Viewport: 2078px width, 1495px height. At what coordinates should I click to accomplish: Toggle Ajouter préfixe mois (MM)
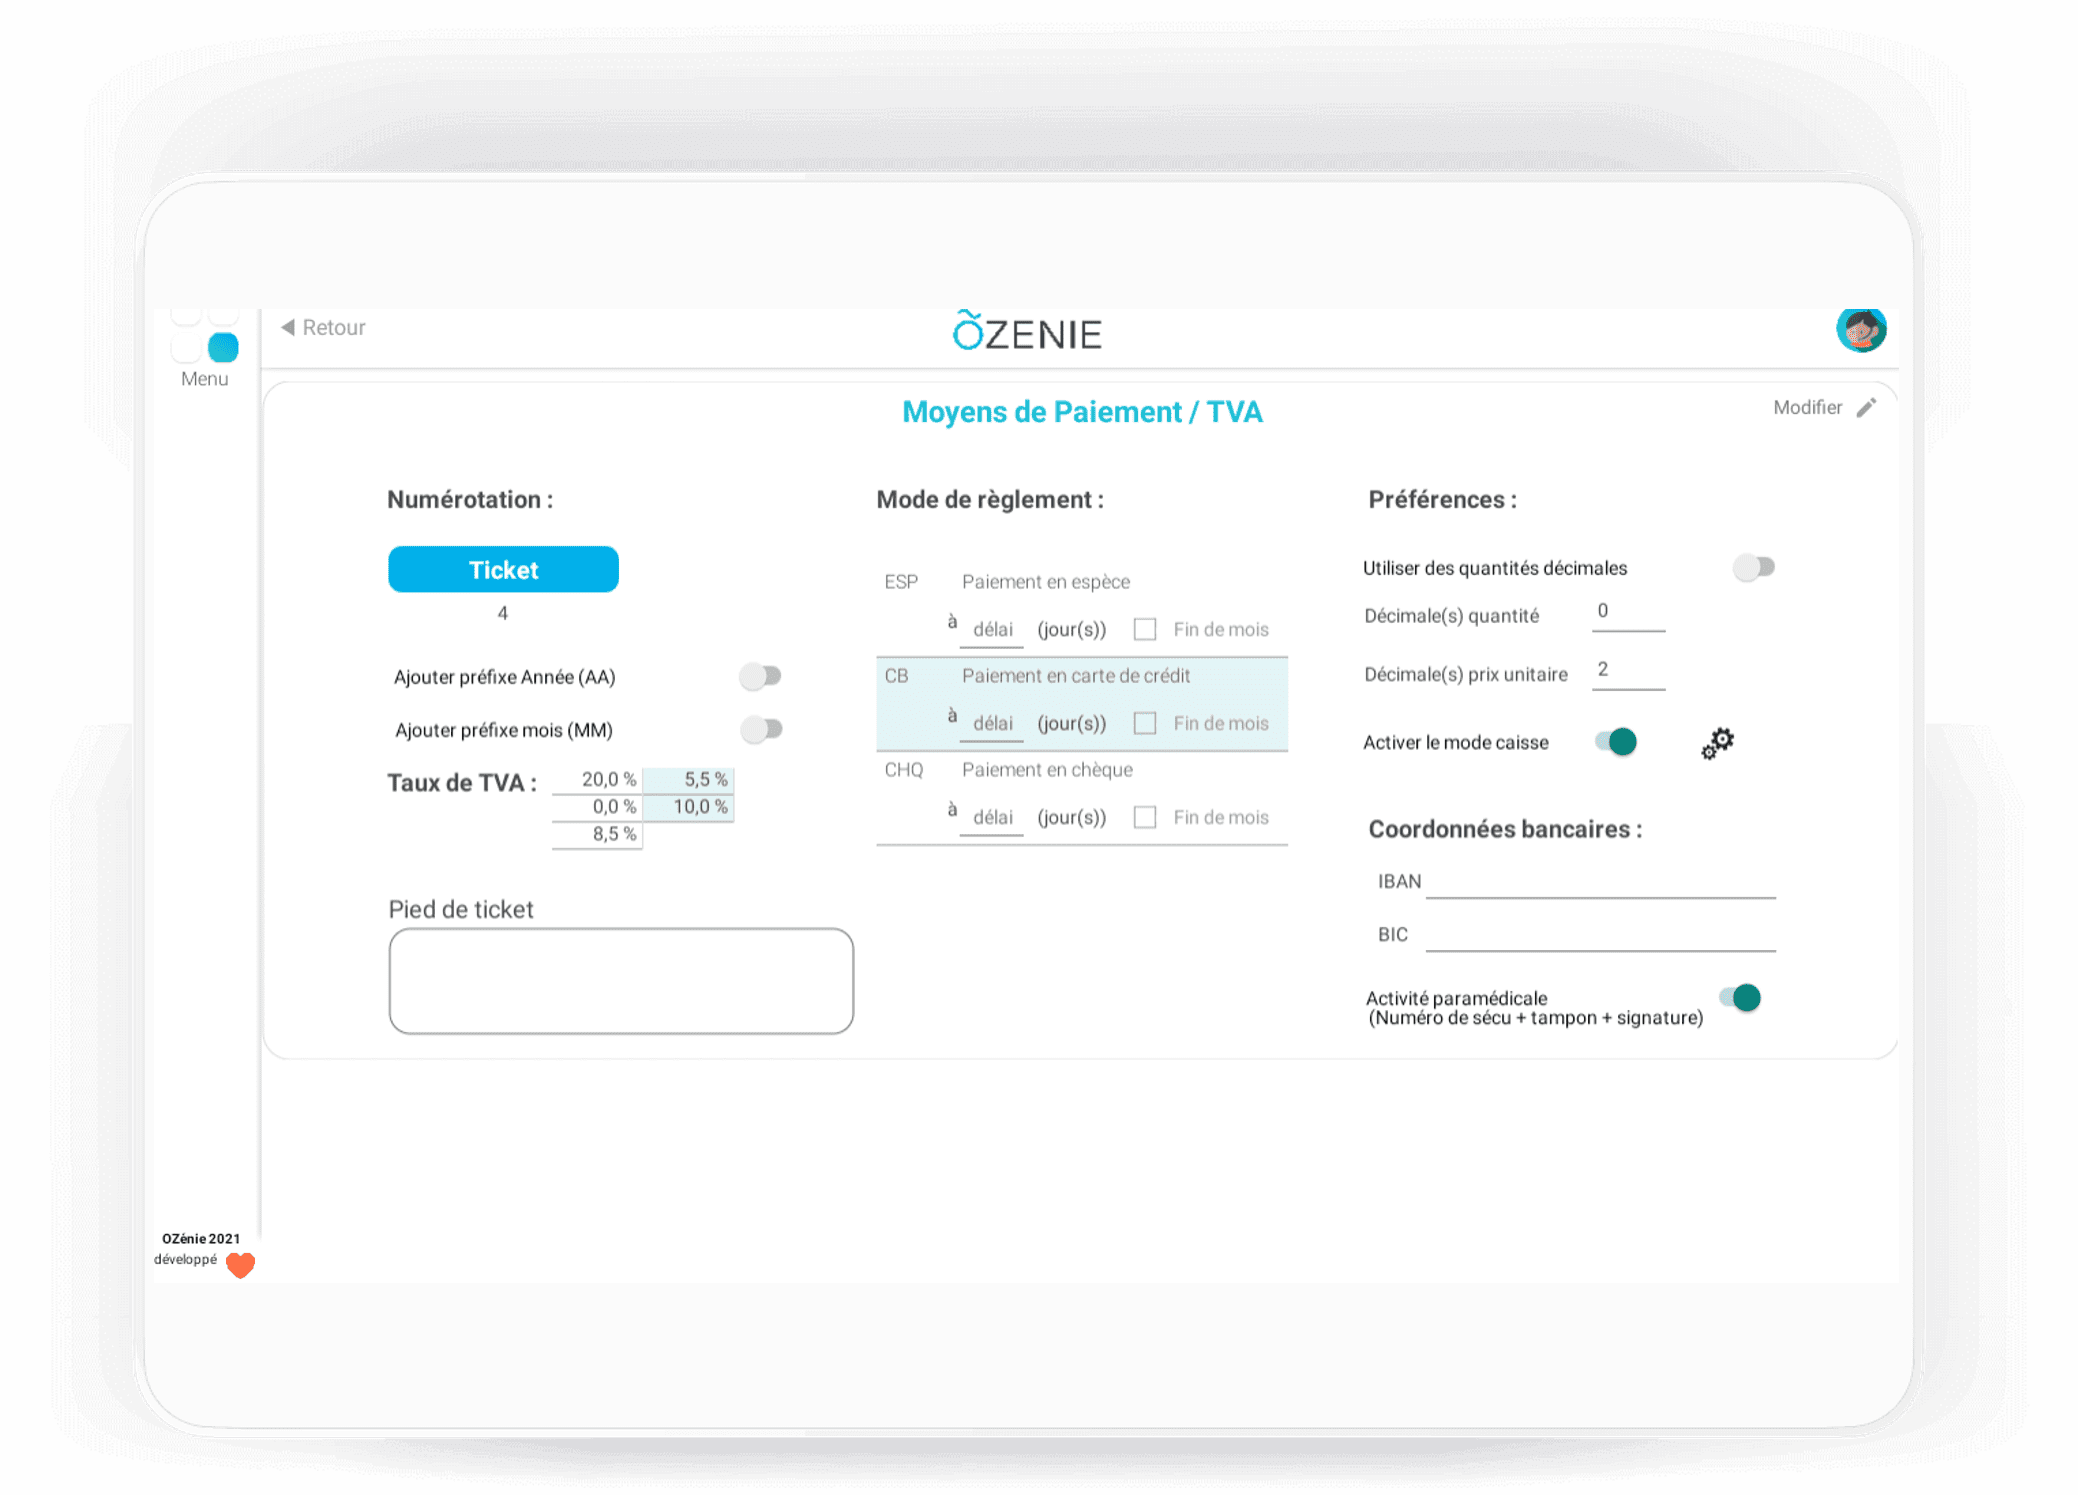(761, 729)
